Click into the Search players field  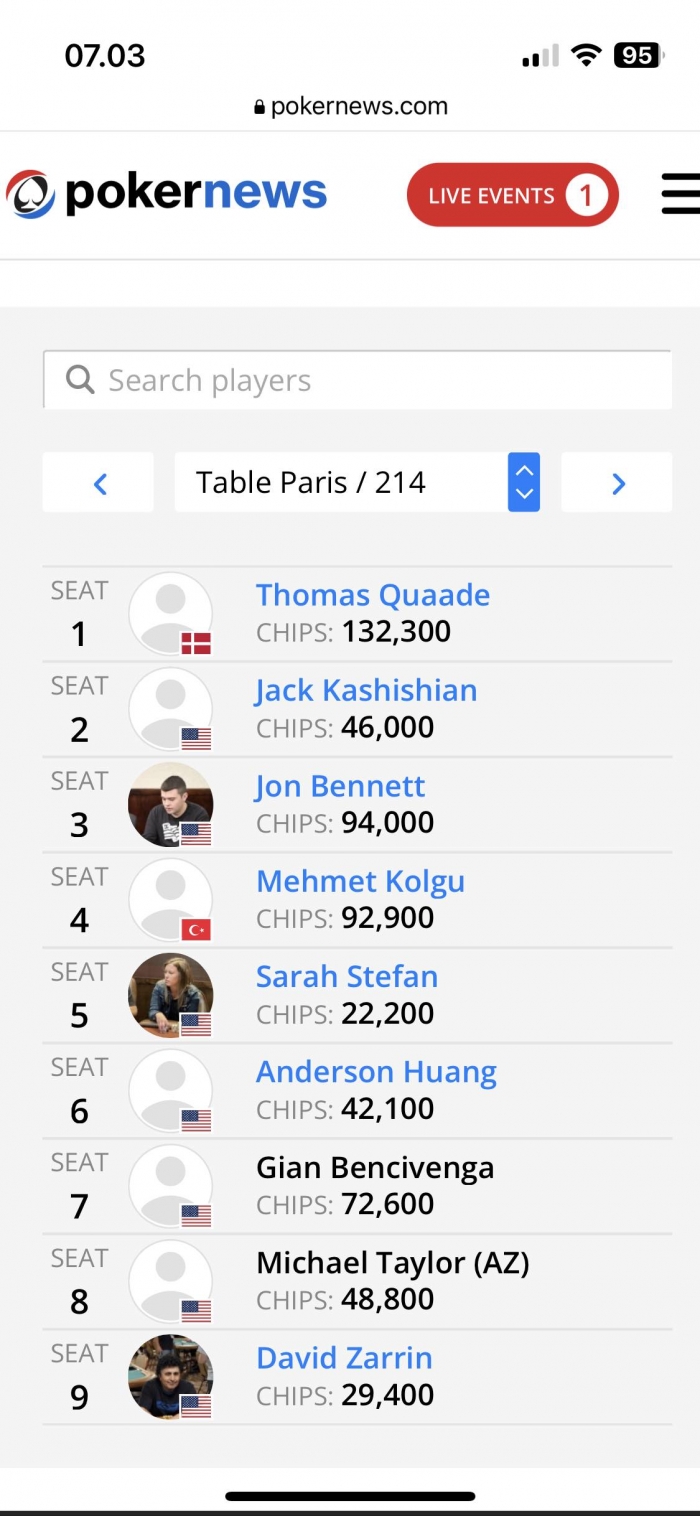click(380, 380)
